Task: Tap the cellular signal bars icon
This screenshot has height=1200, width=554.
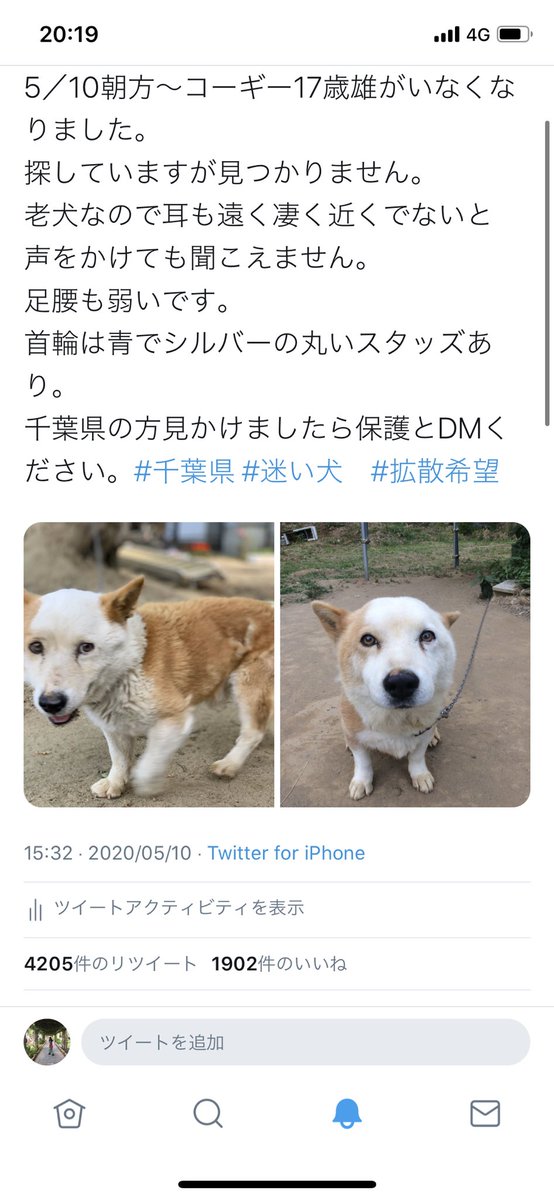Action: click(x=446, y=35)
